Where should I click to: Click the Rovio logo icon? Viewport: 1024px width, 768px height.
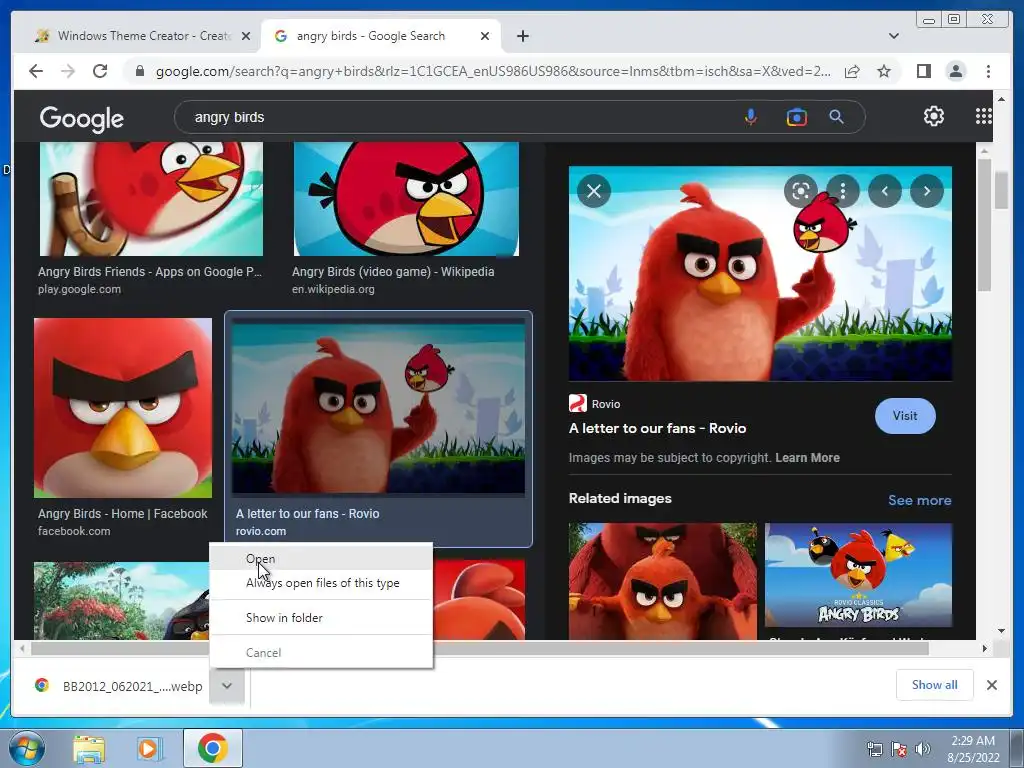pos(577,404)
